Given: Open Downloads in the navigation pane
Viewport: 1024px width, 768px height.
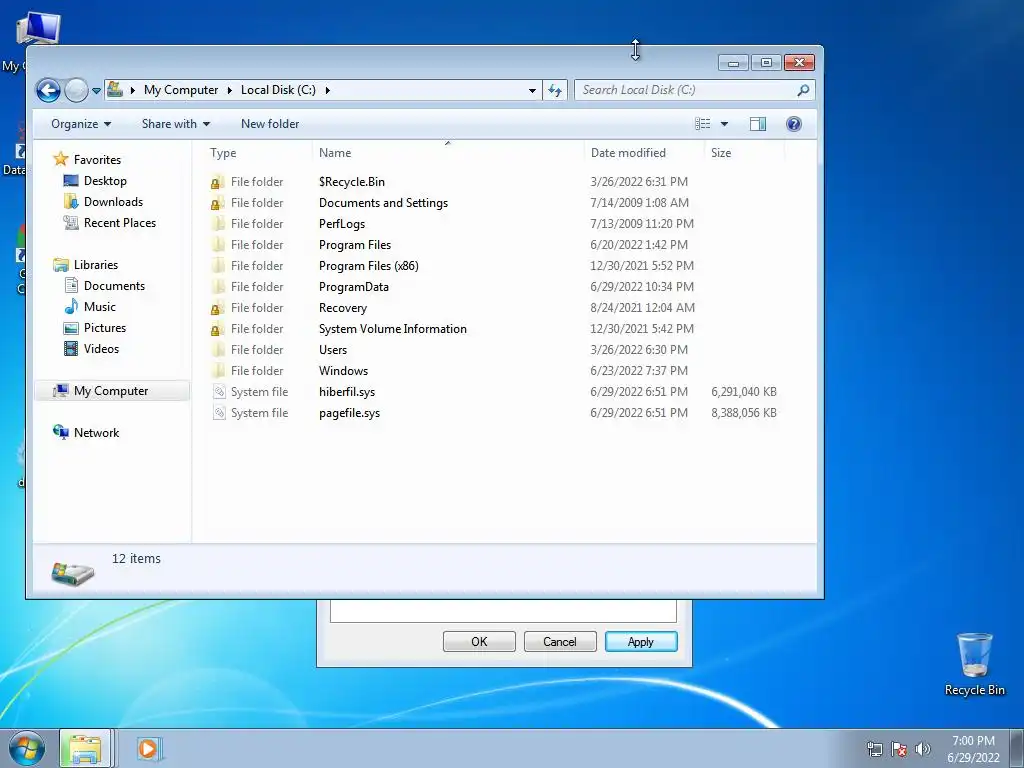Looking at the screenshot, I should [x=113, y=202].
